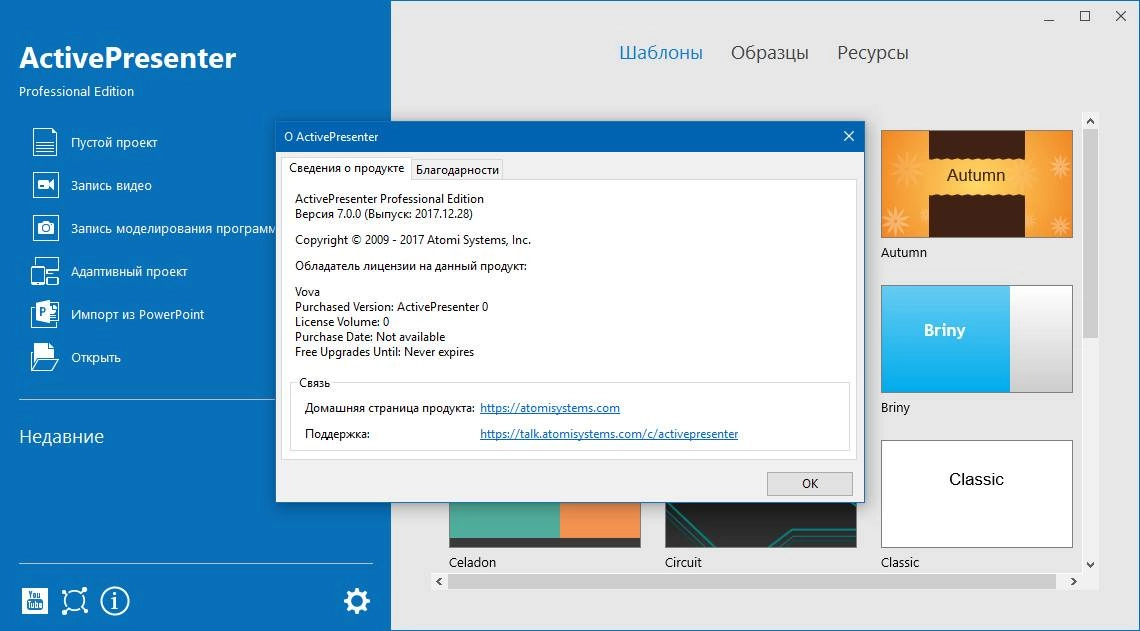Click the horizontal scrollbar left arrow

pos(439,582)
